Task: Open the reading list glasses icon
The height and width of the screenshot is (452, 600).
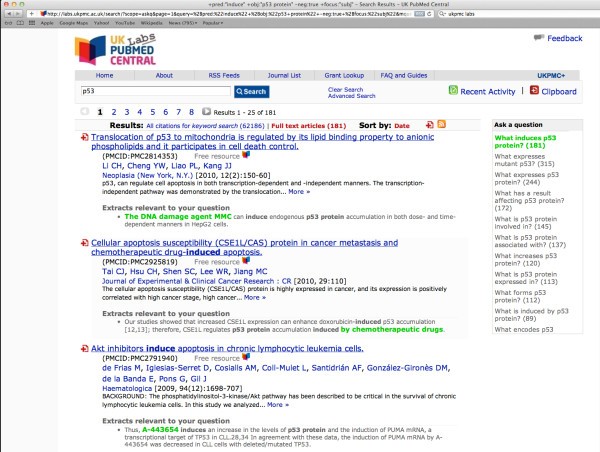Action: click(x=8, y=23)
